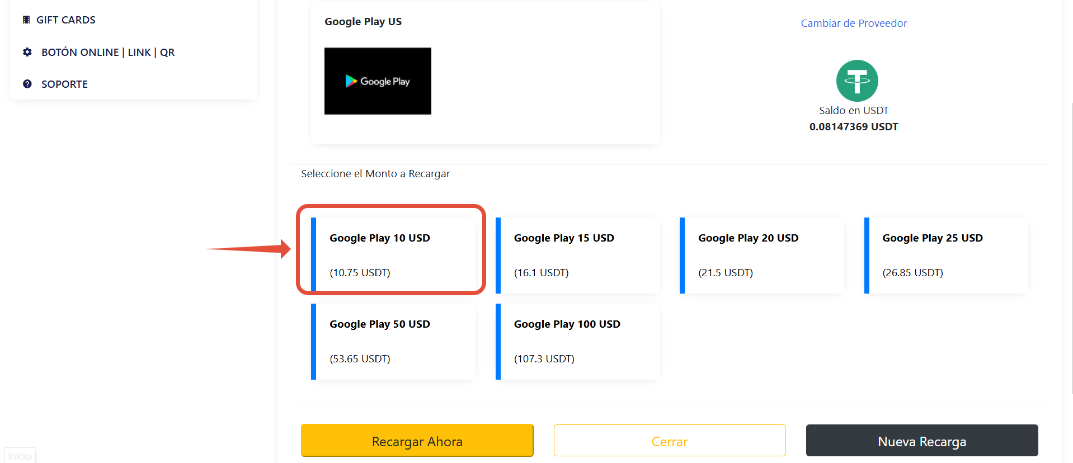Click the dark Nueva Recarga button

pos(922,441)
